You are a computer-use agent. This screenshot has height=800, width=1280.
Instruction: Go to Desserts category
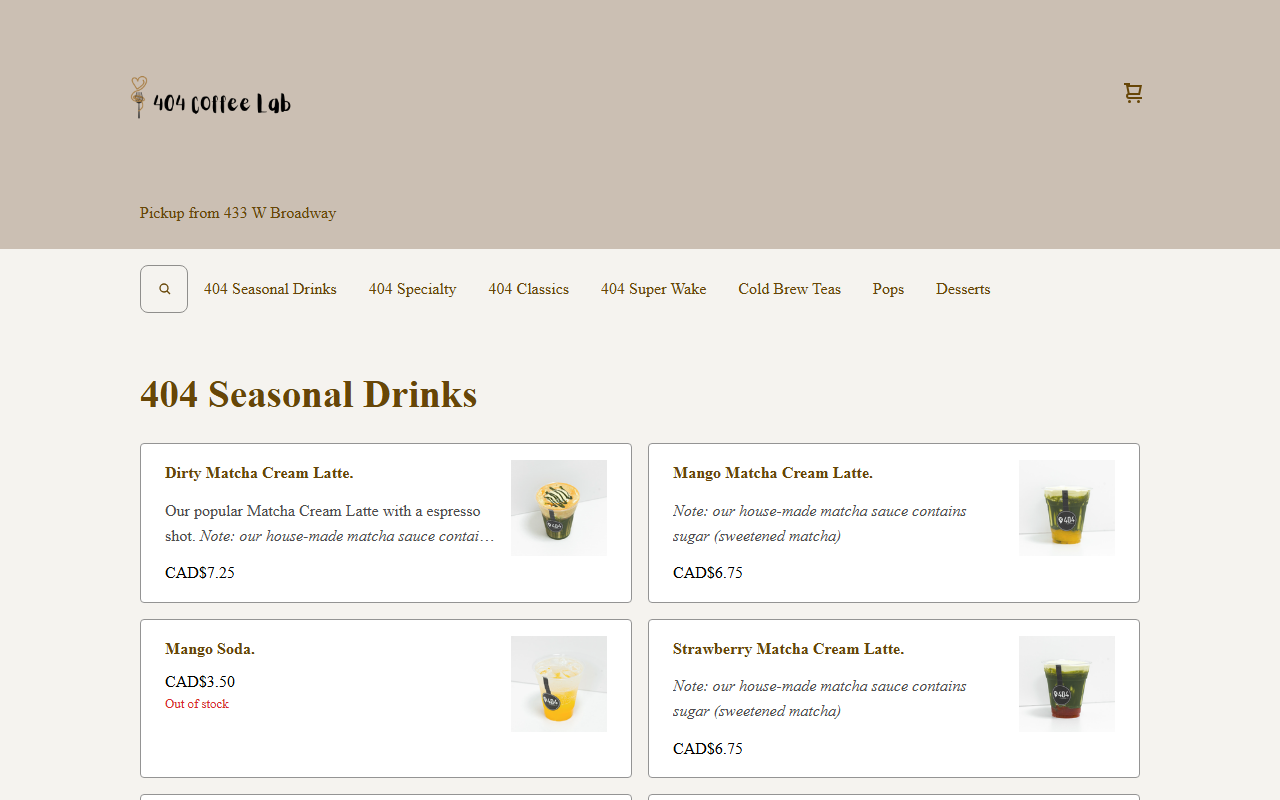tap(963, 289)
